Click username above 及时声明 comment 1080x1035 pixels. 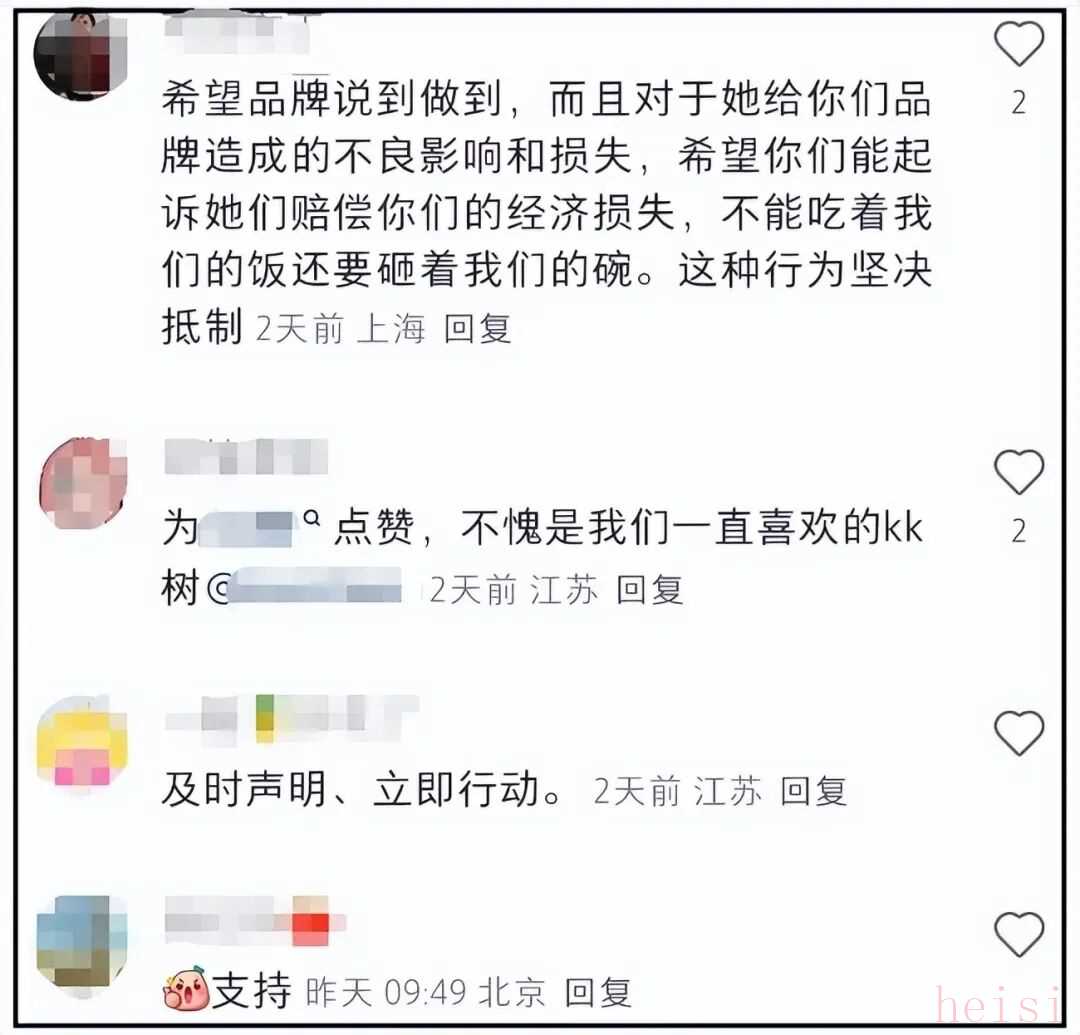tap(291, 718)
